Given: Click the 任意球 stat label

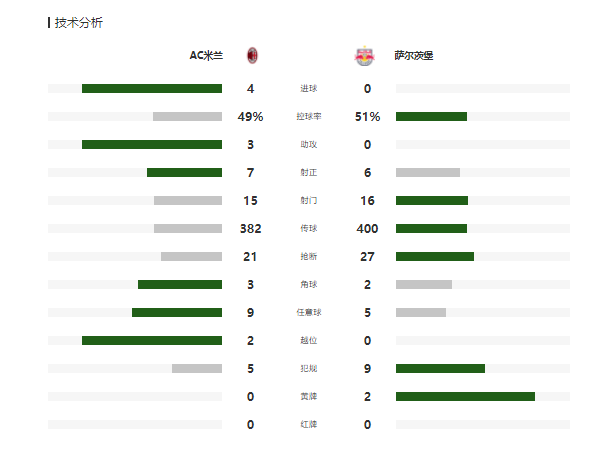Looking at the screenshot, I should tap(309, 313).
